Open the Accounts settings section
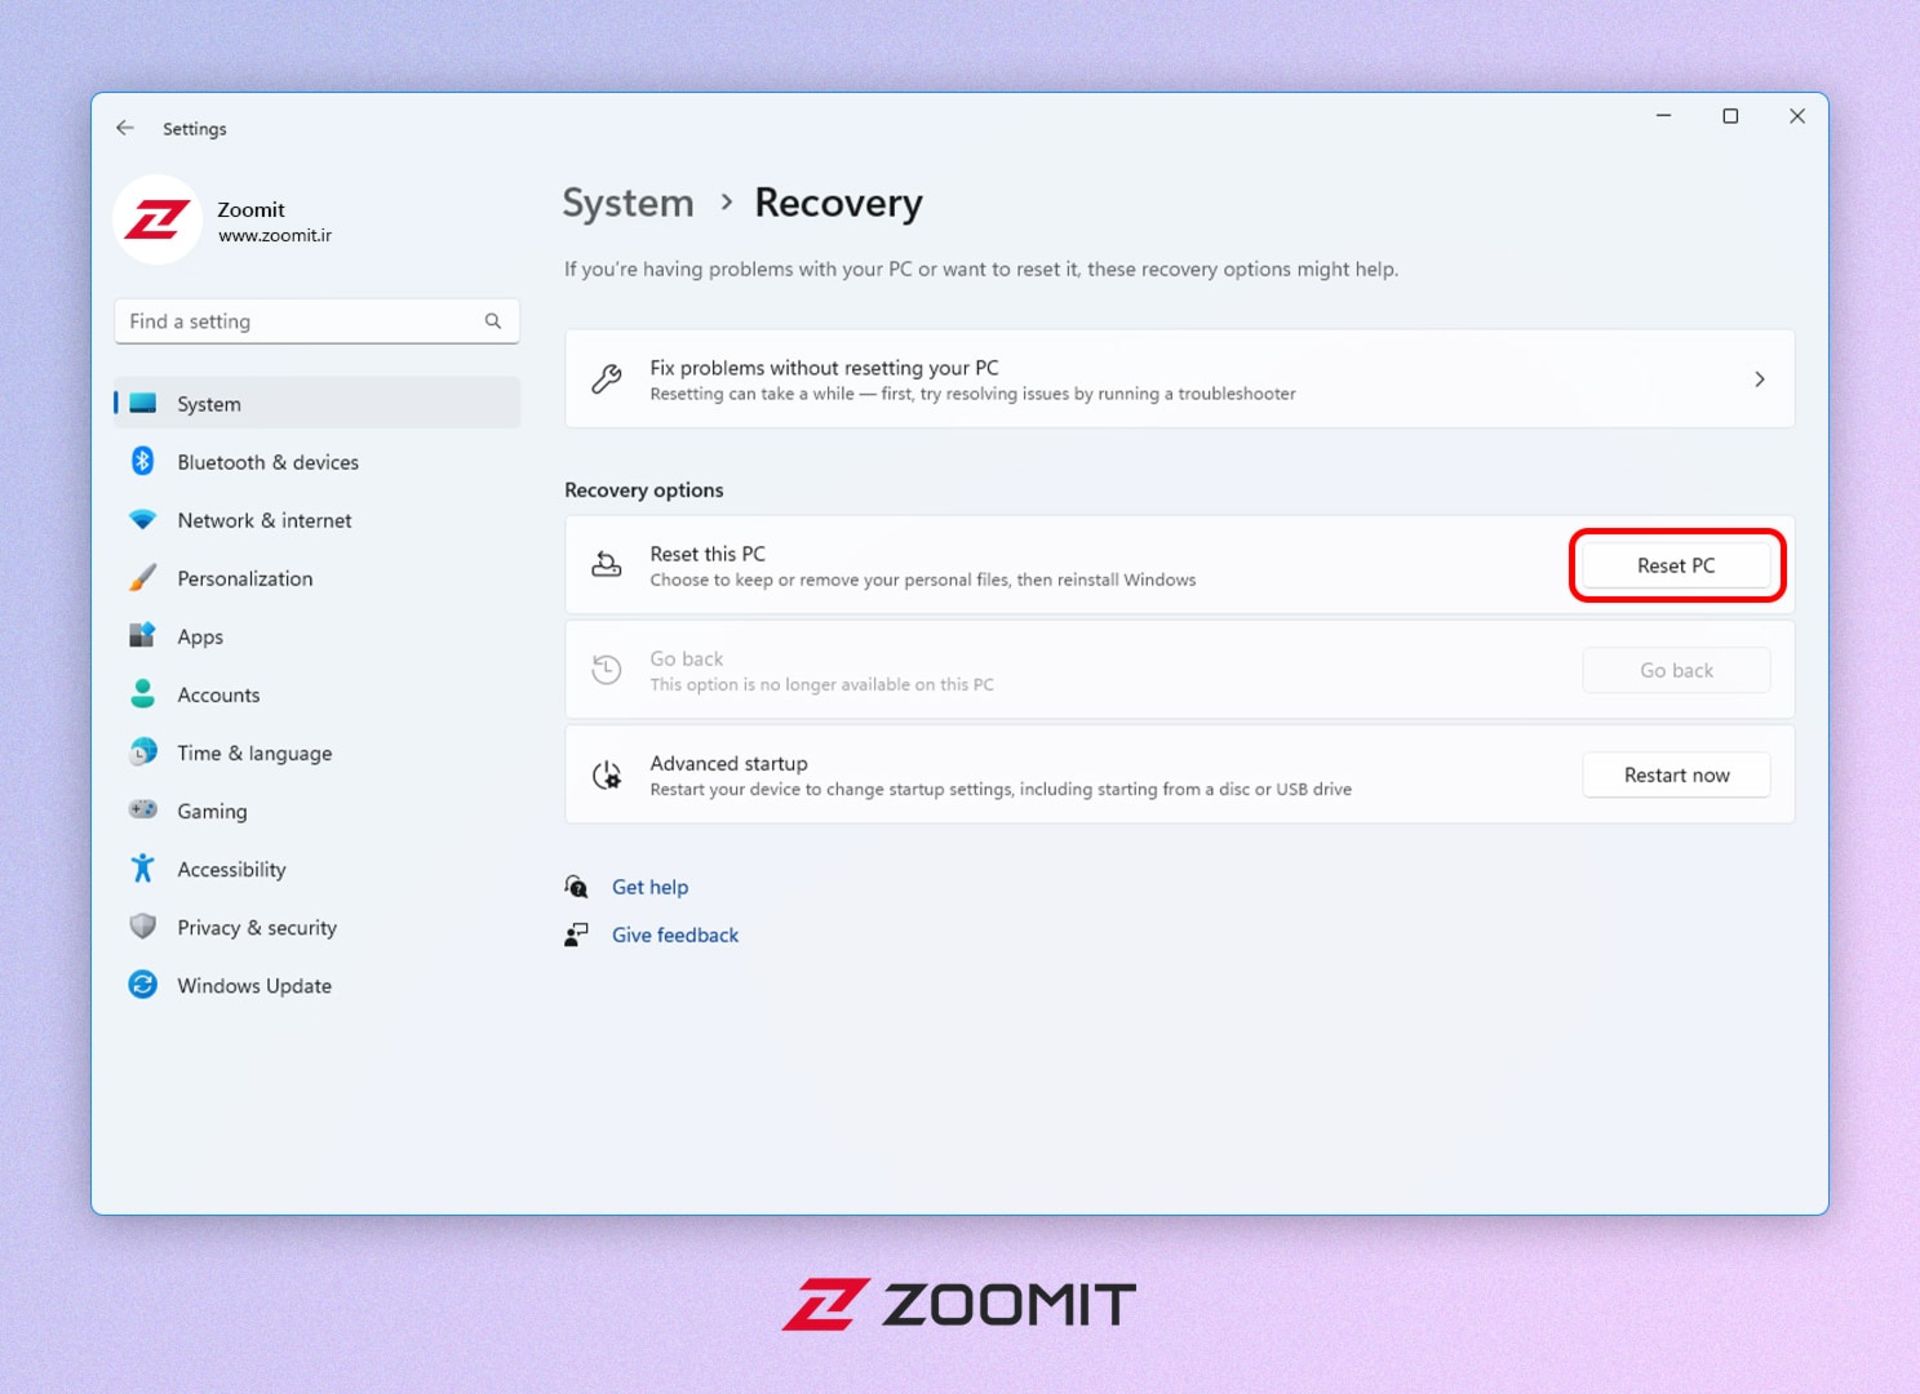This screenshot has height=1394, width=1920. point(218,695)
